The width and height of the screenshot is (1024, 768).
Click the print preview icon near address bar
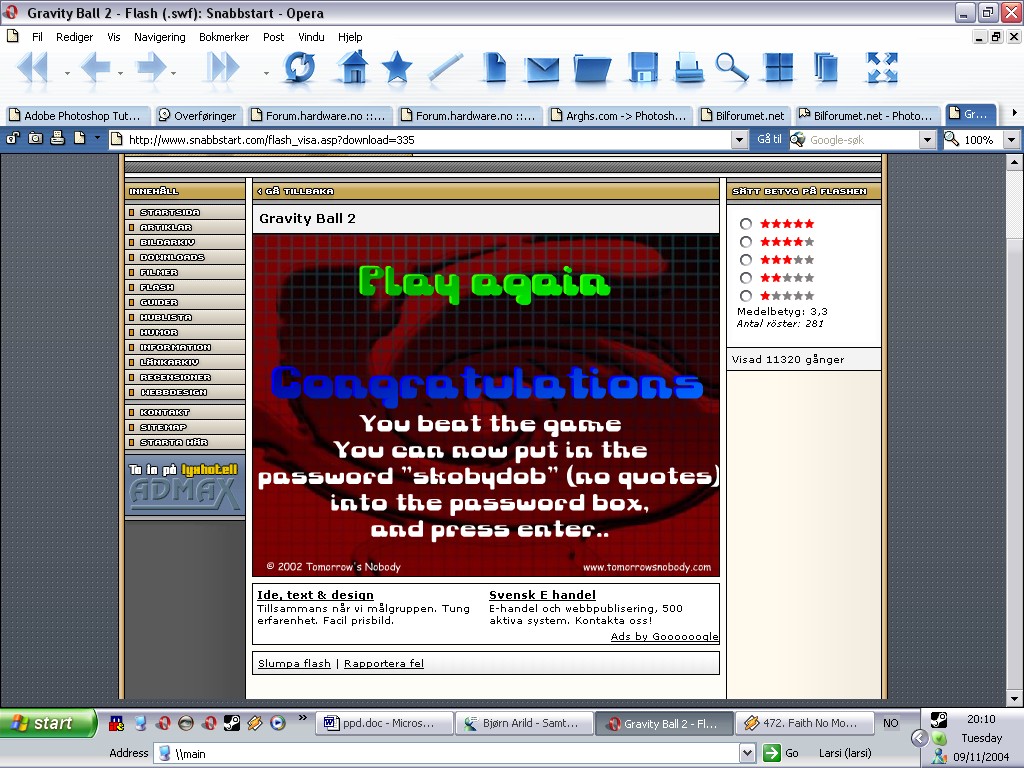(57, 138)
